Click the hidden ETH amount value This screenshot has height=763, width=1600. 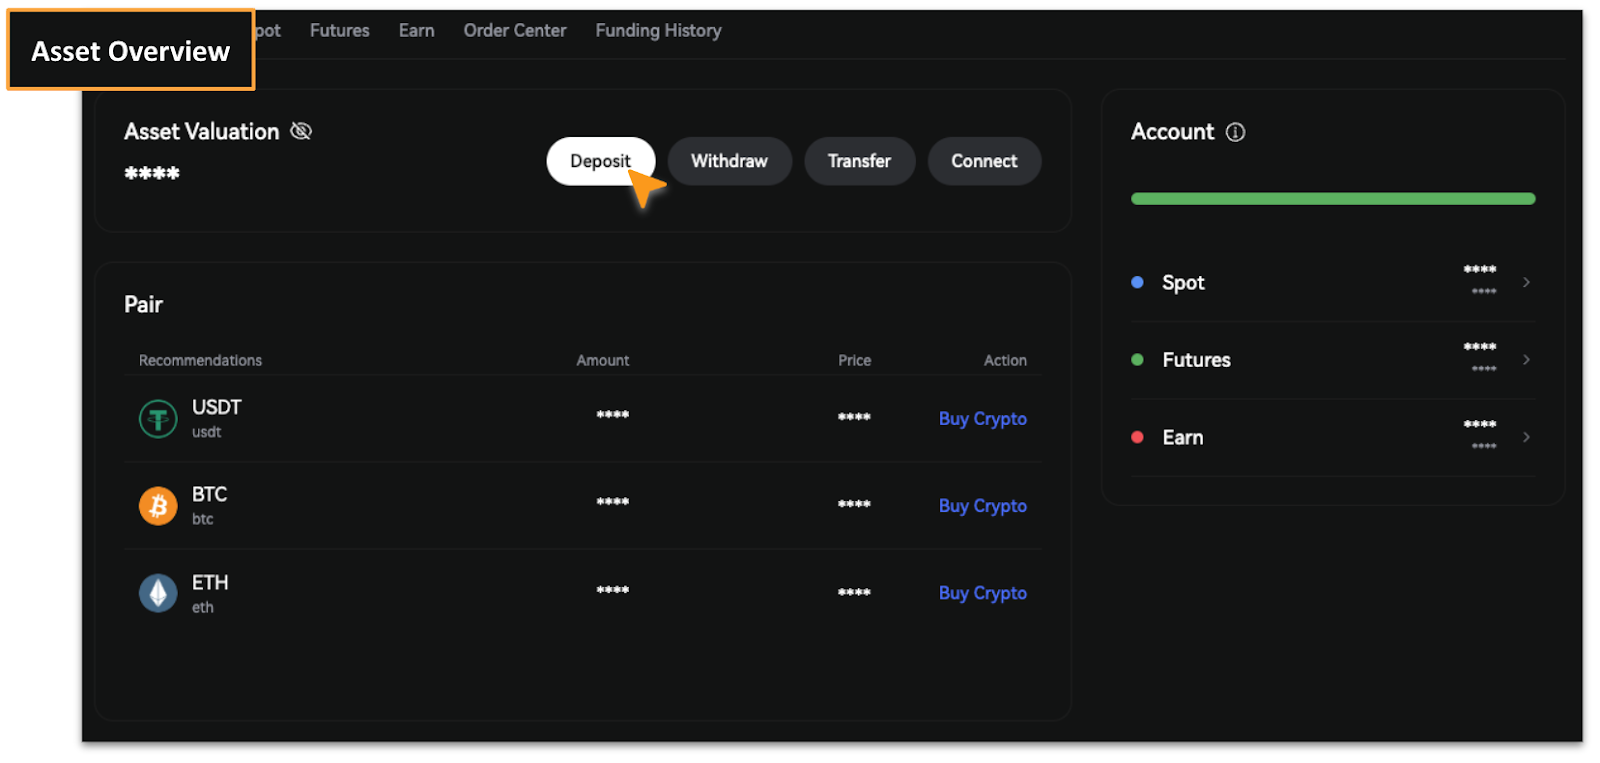point(612,590)
